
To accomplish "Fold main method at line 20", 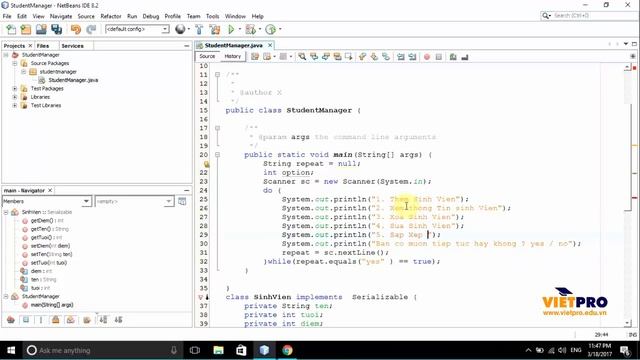I will coord(218,155).
